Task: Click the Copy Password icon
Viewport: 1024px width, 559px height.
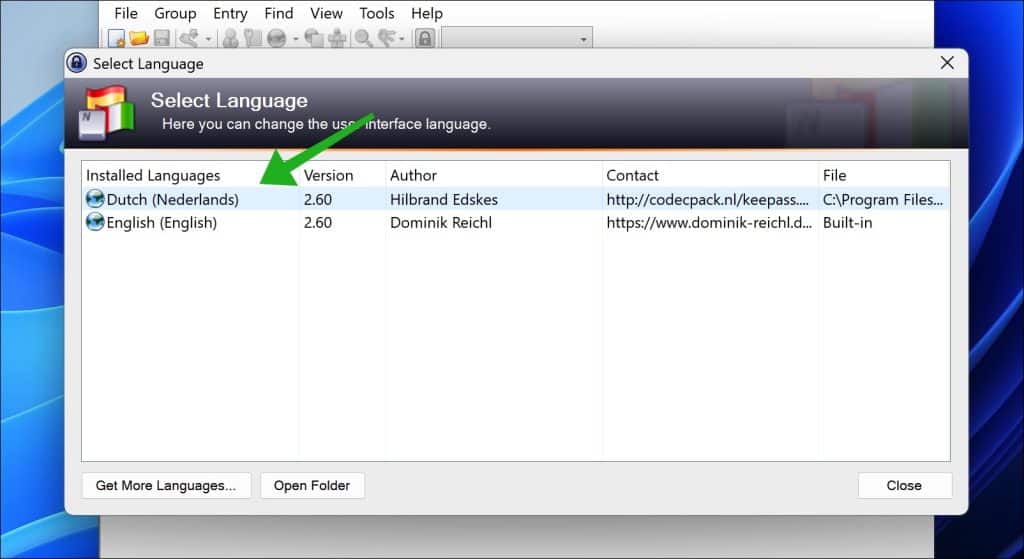Action: 252,39
